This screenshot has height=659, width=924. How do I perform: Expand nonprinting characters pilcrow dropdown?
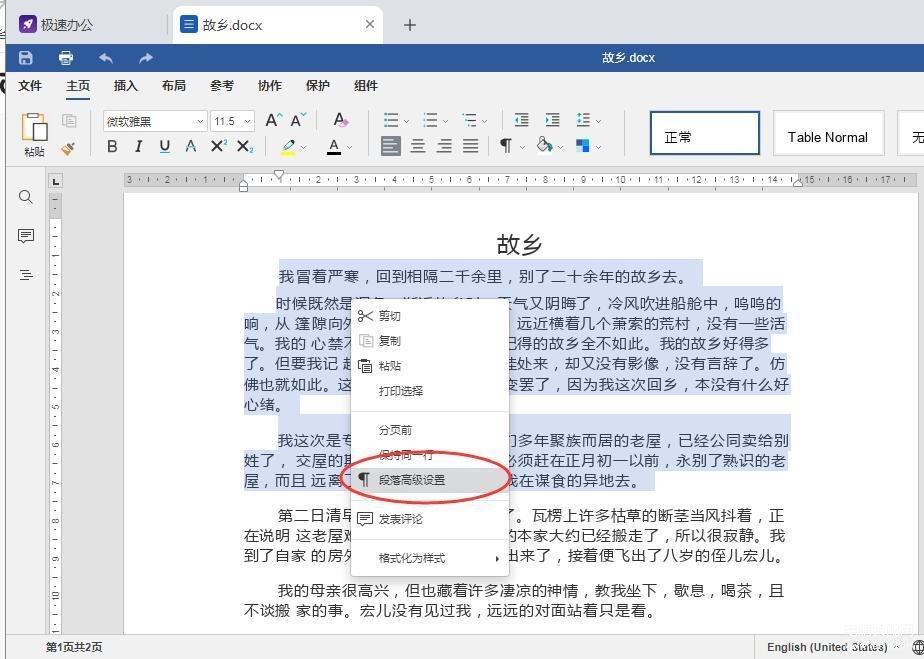coord(522,147)
